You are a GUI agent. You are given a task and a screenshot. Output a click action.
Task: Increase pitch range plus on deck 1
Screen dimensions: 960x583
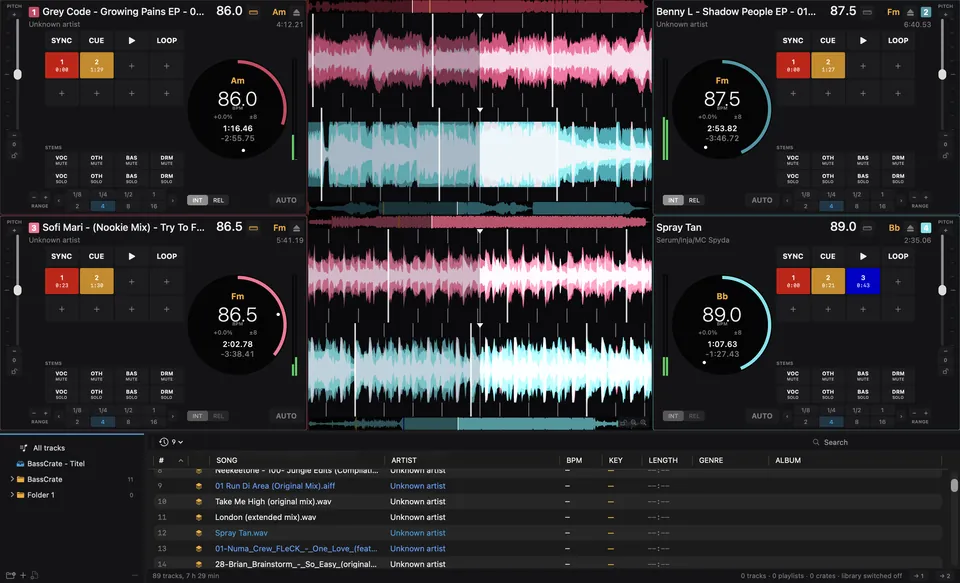point(45,197)
